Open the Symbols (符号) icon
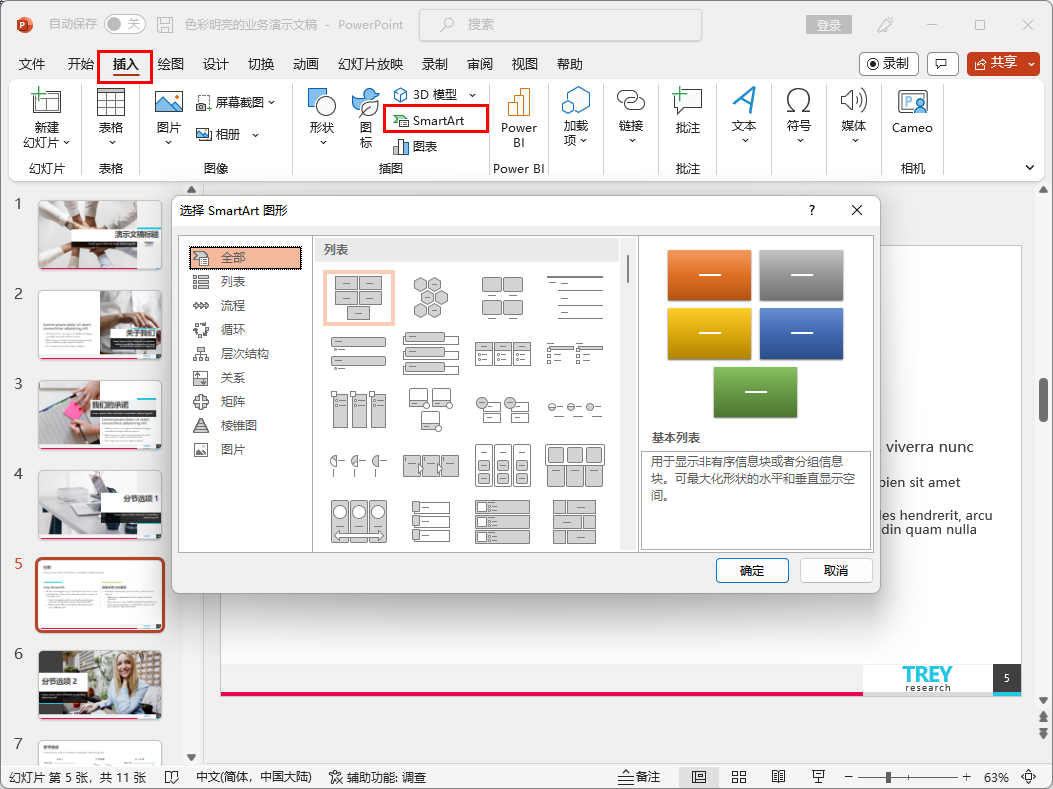Viewport: 1053px width, 789px height. click(x=798, y=101)
